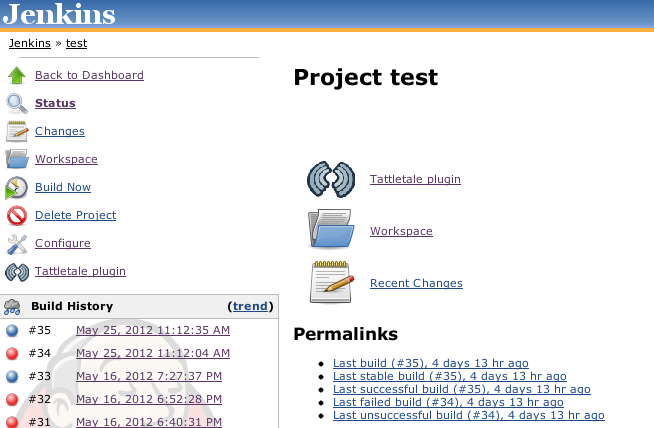Click the Project test heading

click(x=366, y=78)
